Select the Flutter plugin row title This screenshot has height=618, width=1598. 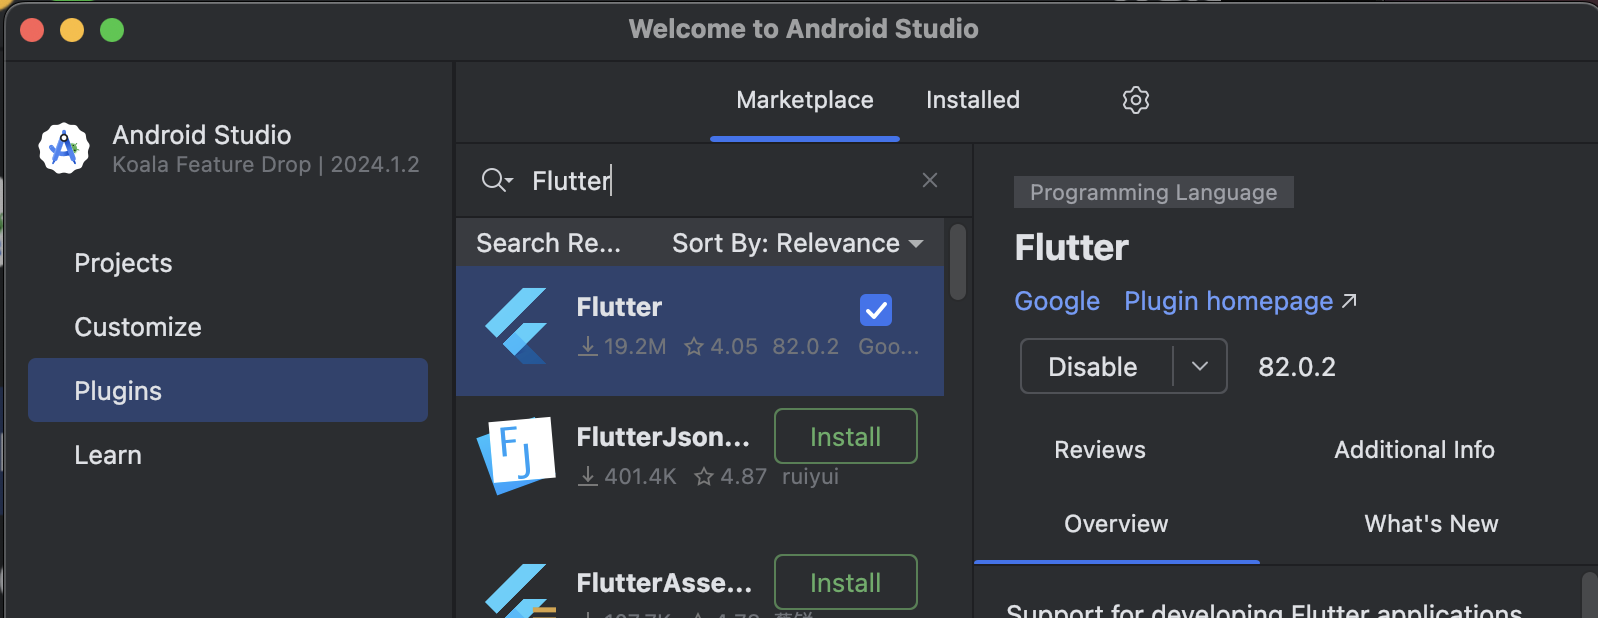(x=619, y=307)
